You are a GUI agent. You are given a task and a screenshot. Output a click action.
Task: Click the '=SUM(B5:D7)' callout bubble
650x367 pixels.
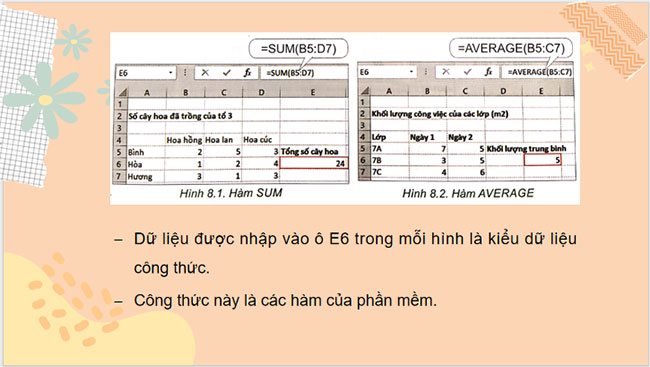(298, 49)
